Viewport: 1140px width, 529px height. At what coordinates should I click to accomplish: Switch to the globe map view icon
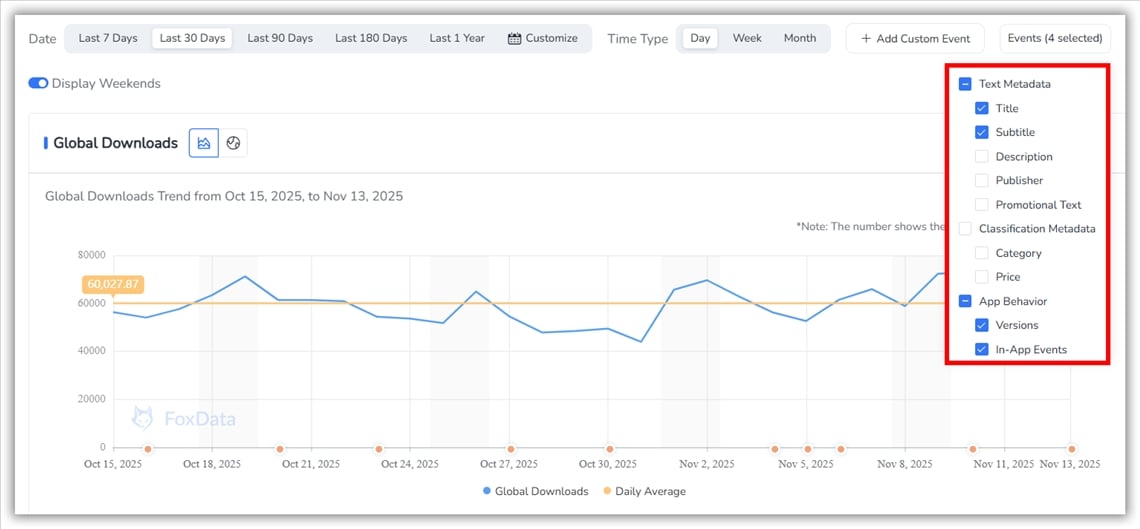(x=234, y=143)
